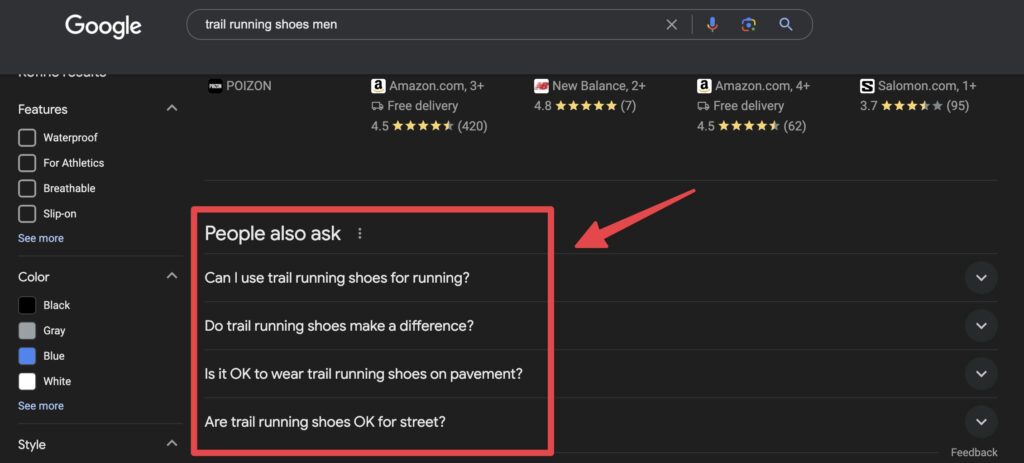This screenshot has height=463, width=1024.
Task: Expand 'Can I use trail running shoes' chevron
Action: [981, 278]
